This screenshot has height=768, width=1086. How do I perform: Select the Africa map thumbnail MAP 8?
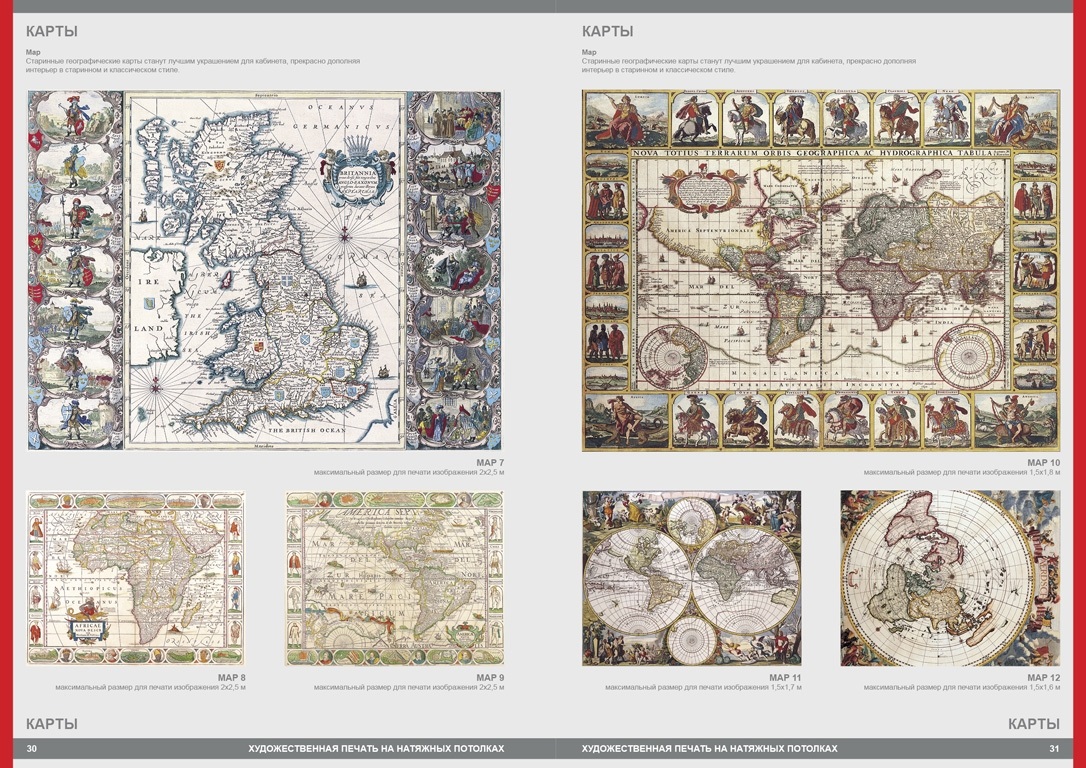tap(136, 577)
